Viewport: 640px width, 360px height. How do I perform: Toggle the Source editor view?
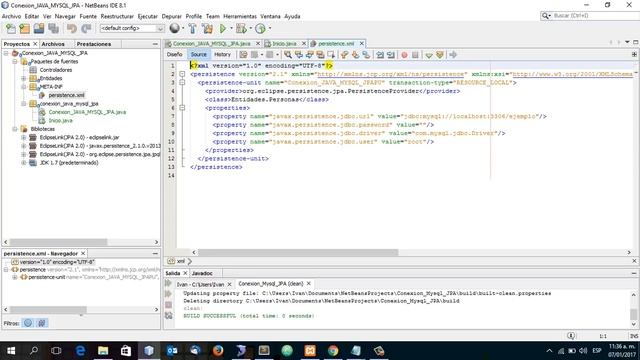pos(199,54)
